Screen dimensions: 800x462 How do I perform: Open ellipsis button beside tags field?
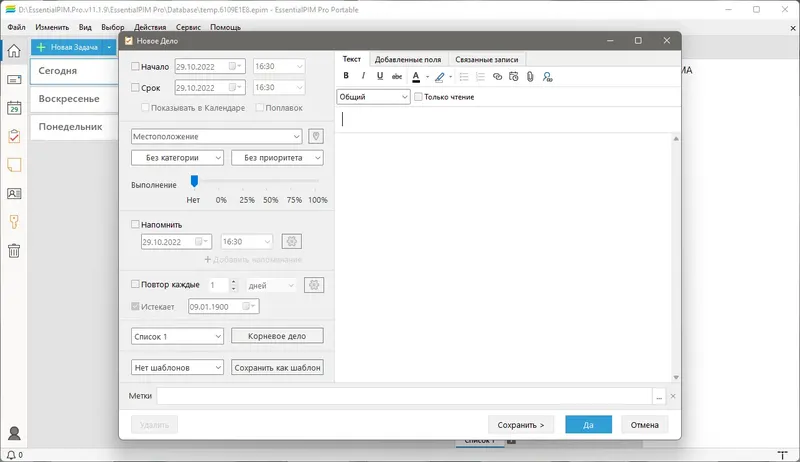tap(659, 396)
